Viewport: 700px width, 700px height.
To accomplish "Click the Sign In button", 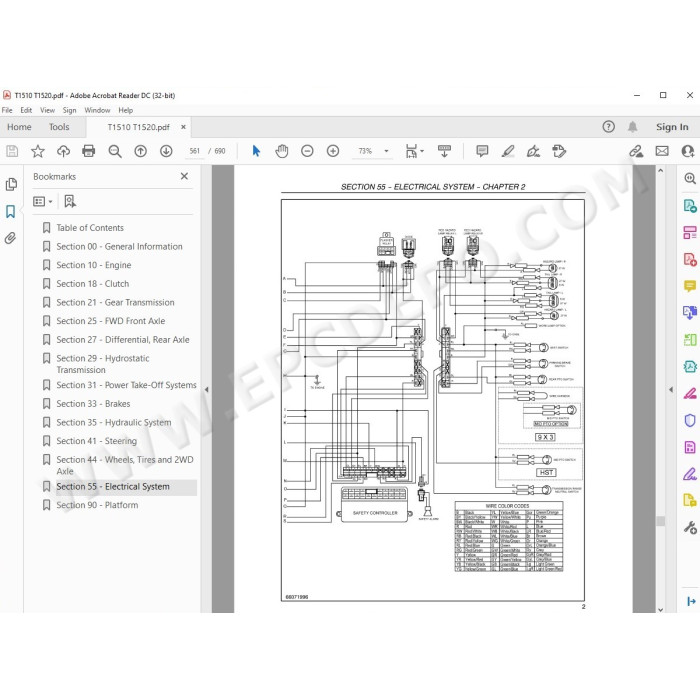I will (672, 127).
